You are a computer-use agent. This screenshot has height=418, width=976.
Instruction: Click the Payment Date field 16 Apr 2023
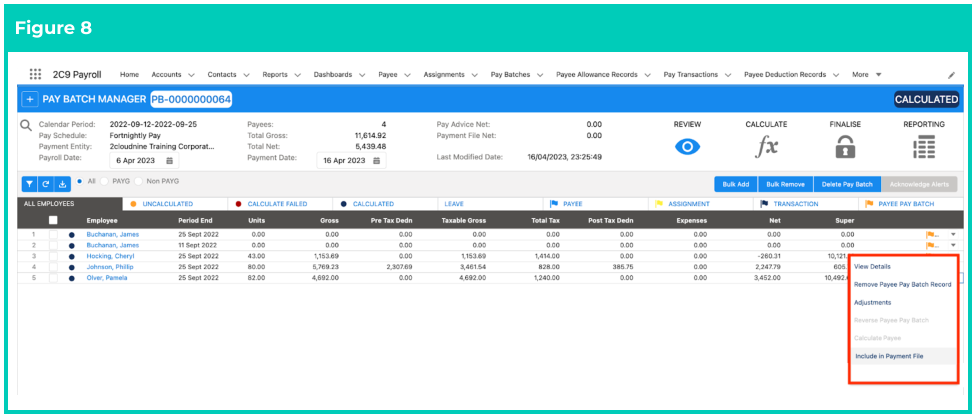(351, 160)
